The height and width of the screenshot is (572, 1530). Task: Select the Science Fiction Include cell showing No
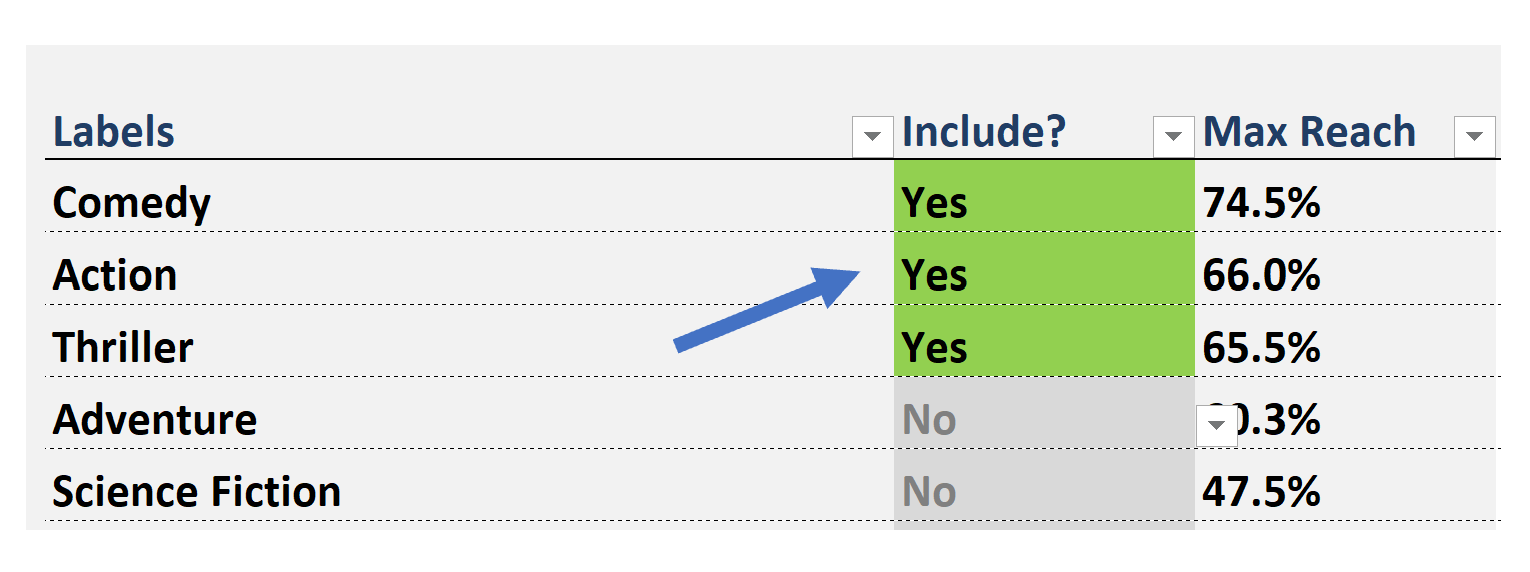tap(1044, 485)
